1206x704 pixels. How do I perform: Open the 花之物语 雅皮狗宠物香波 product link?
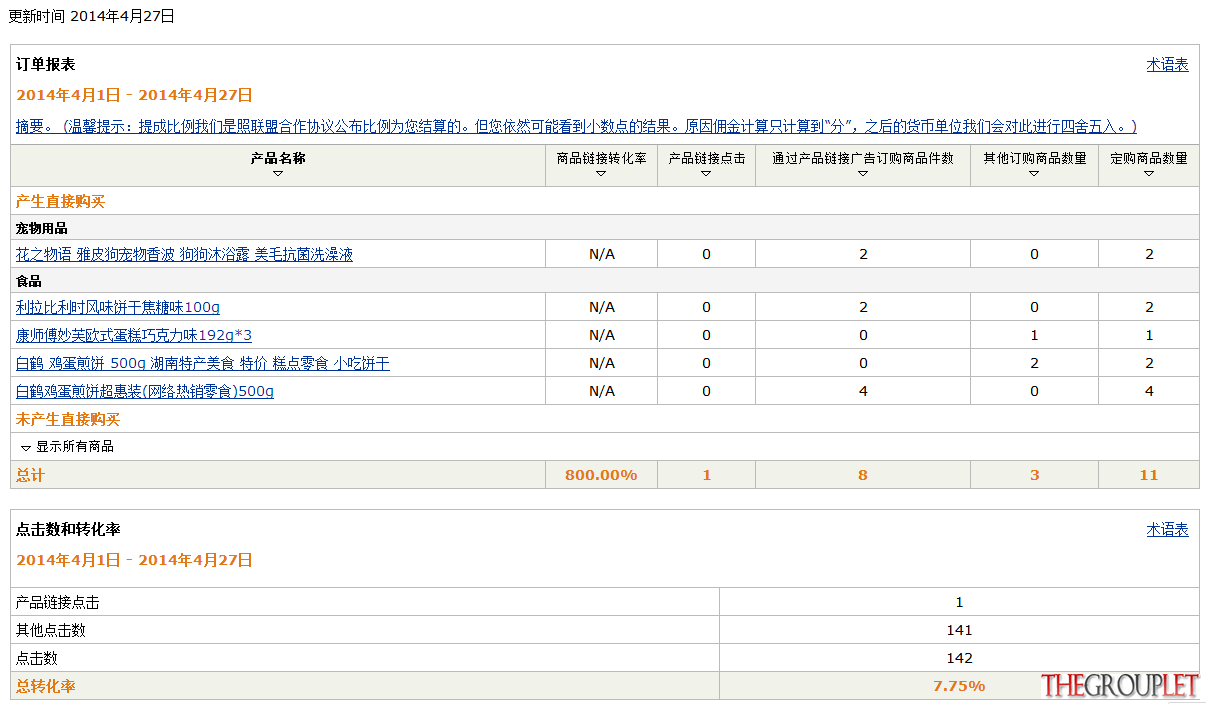(x=184, y=255)
